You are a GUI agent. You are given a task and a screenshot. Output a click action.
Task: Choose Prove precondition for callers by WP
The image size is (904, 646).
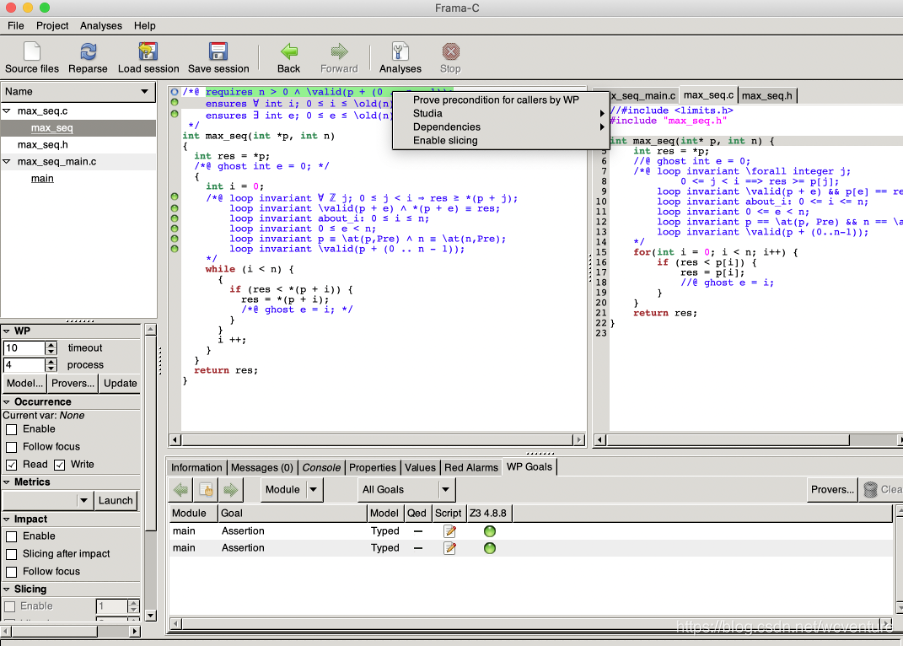(496, 100)
